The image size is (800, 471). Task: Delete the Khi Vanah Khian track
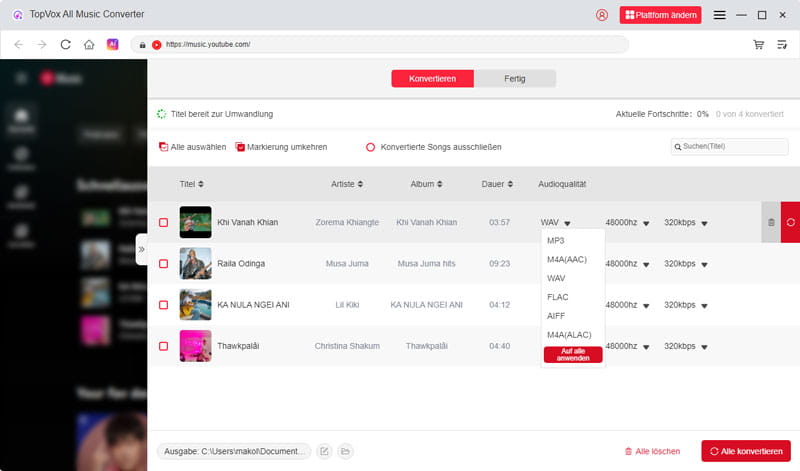(x=771, y=222)
